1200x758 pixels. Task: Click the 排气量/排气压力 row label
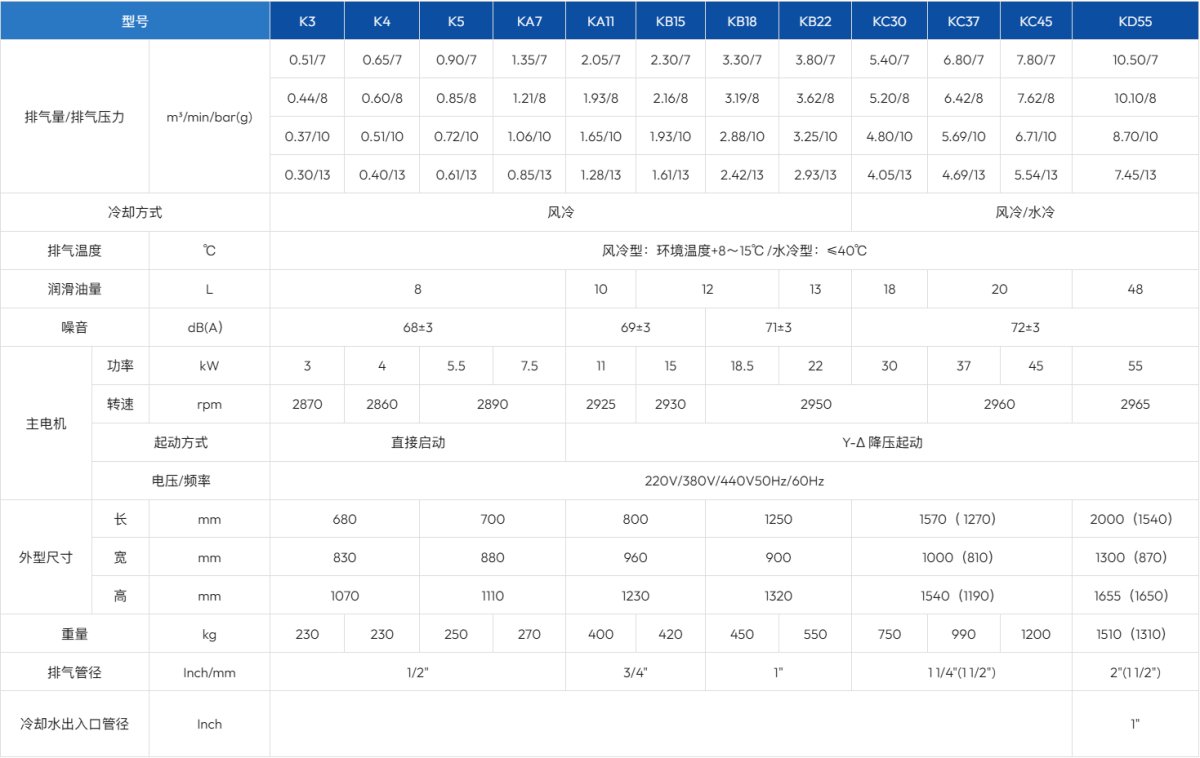[75, 116]
